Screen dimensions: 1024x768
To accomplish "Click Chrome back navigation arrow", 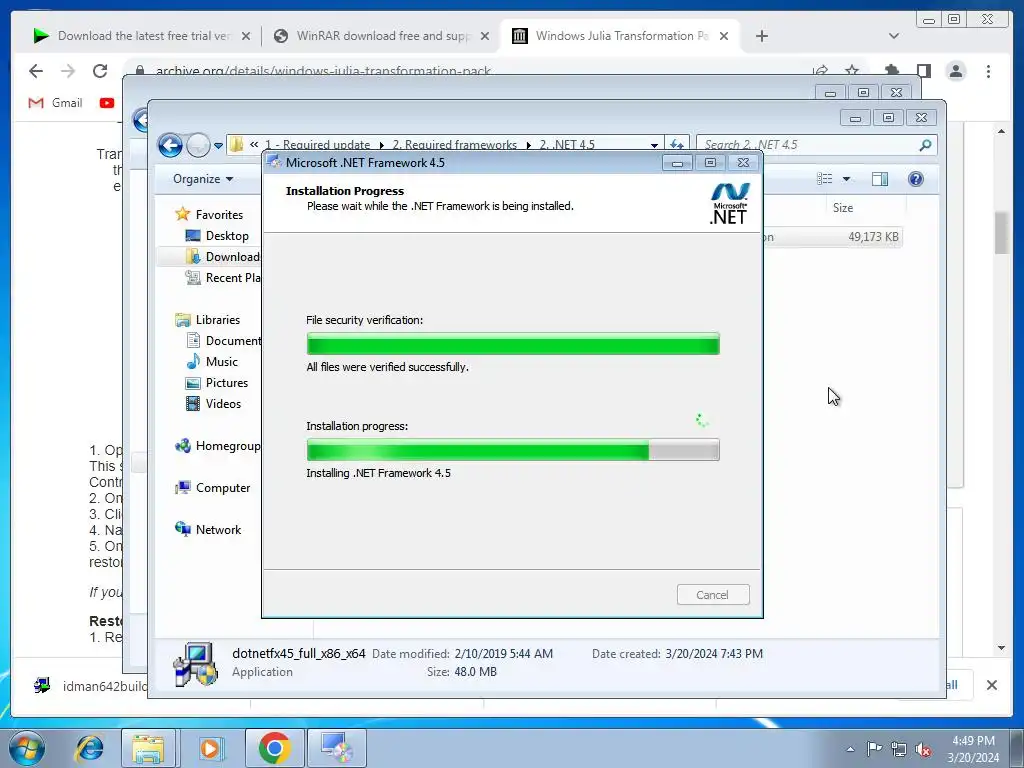I will (36, 71).
